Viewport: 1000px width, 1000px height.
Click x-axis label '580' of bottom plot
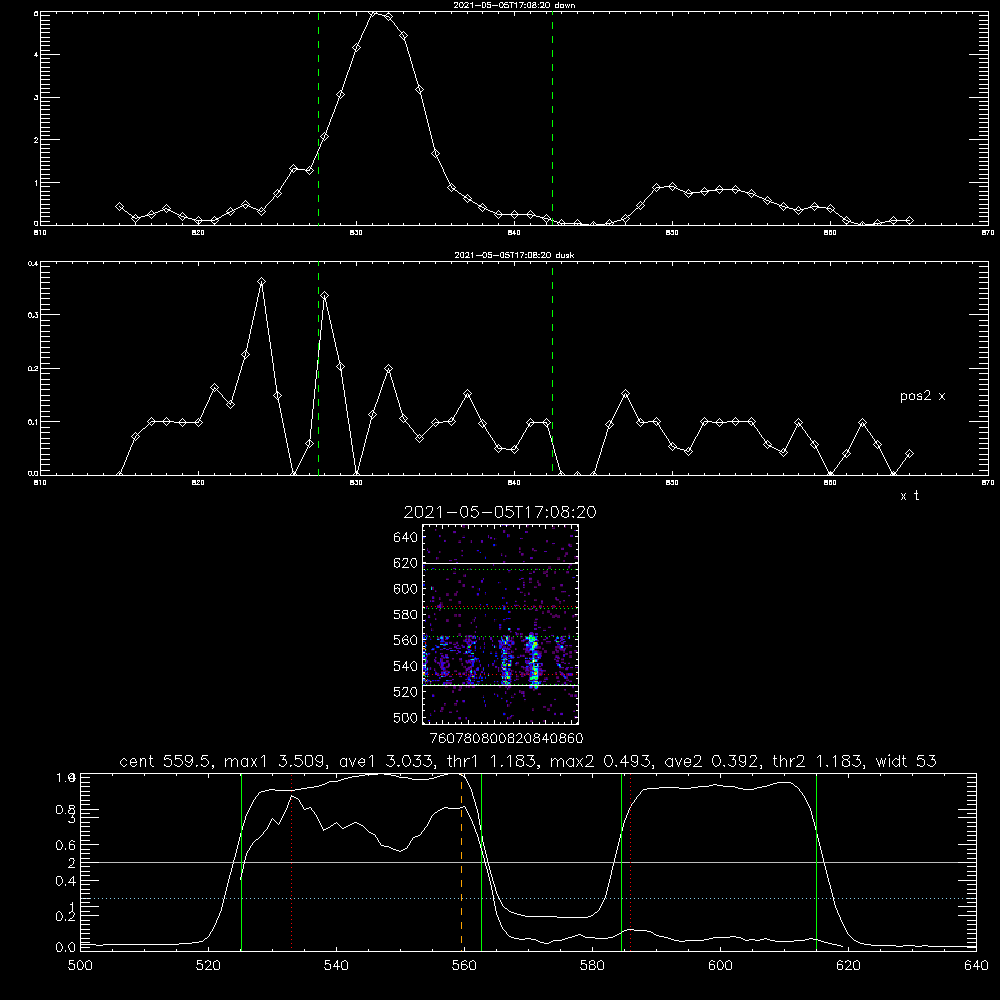[x=592, y=966]
